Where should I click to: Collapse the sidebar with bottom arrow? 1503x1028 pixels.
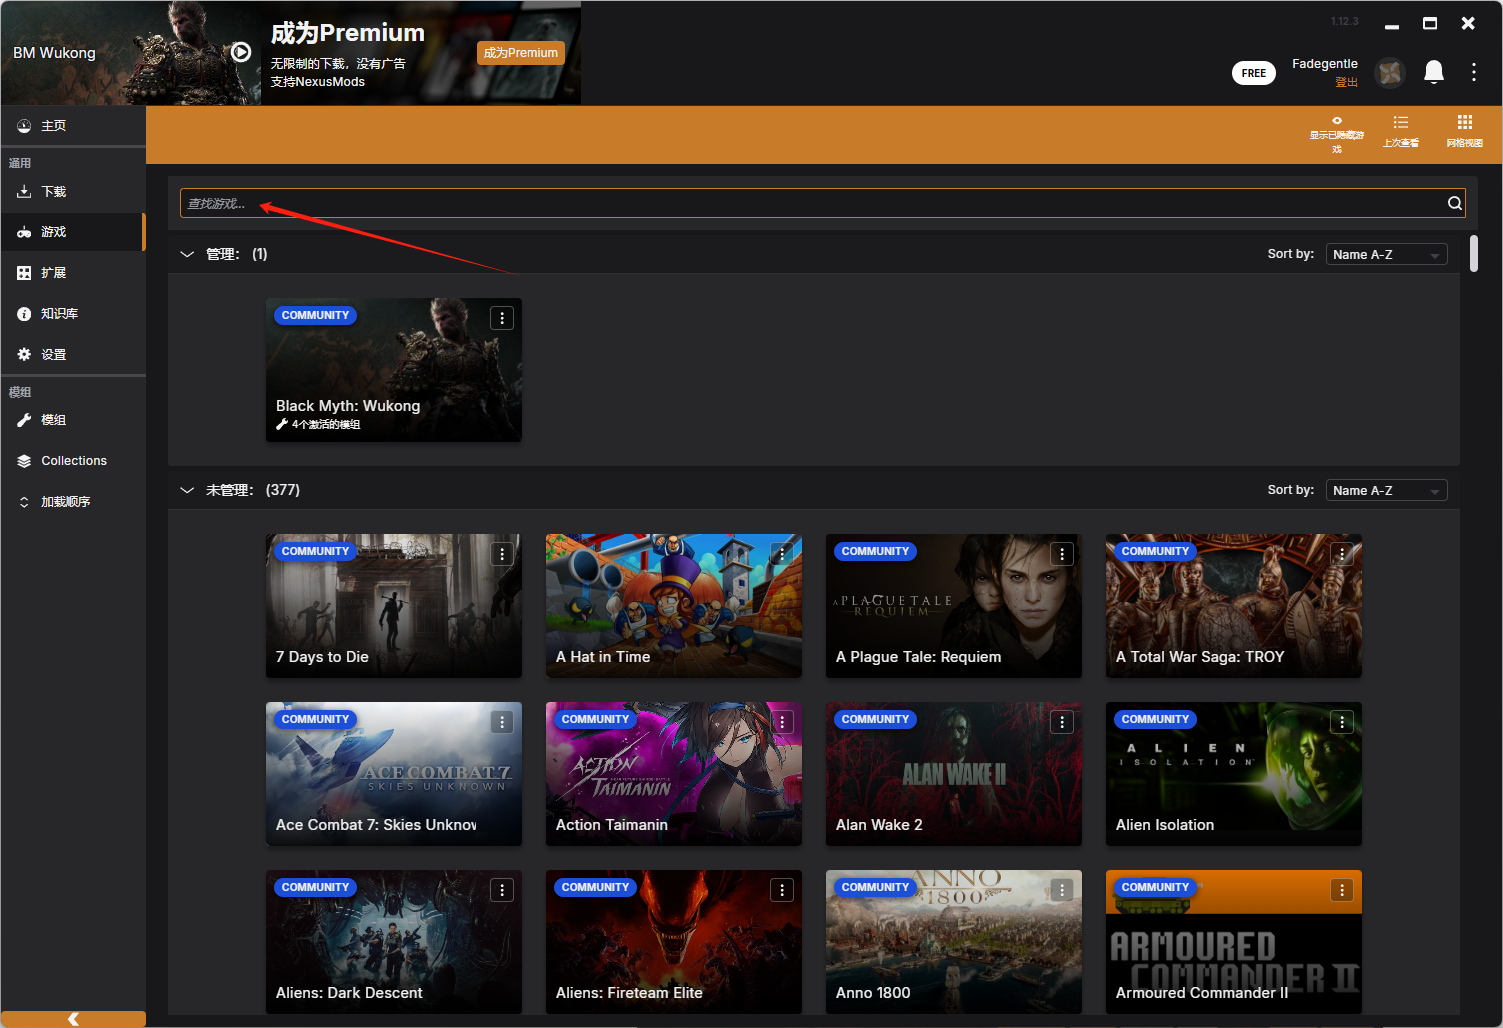(73, 1019)
